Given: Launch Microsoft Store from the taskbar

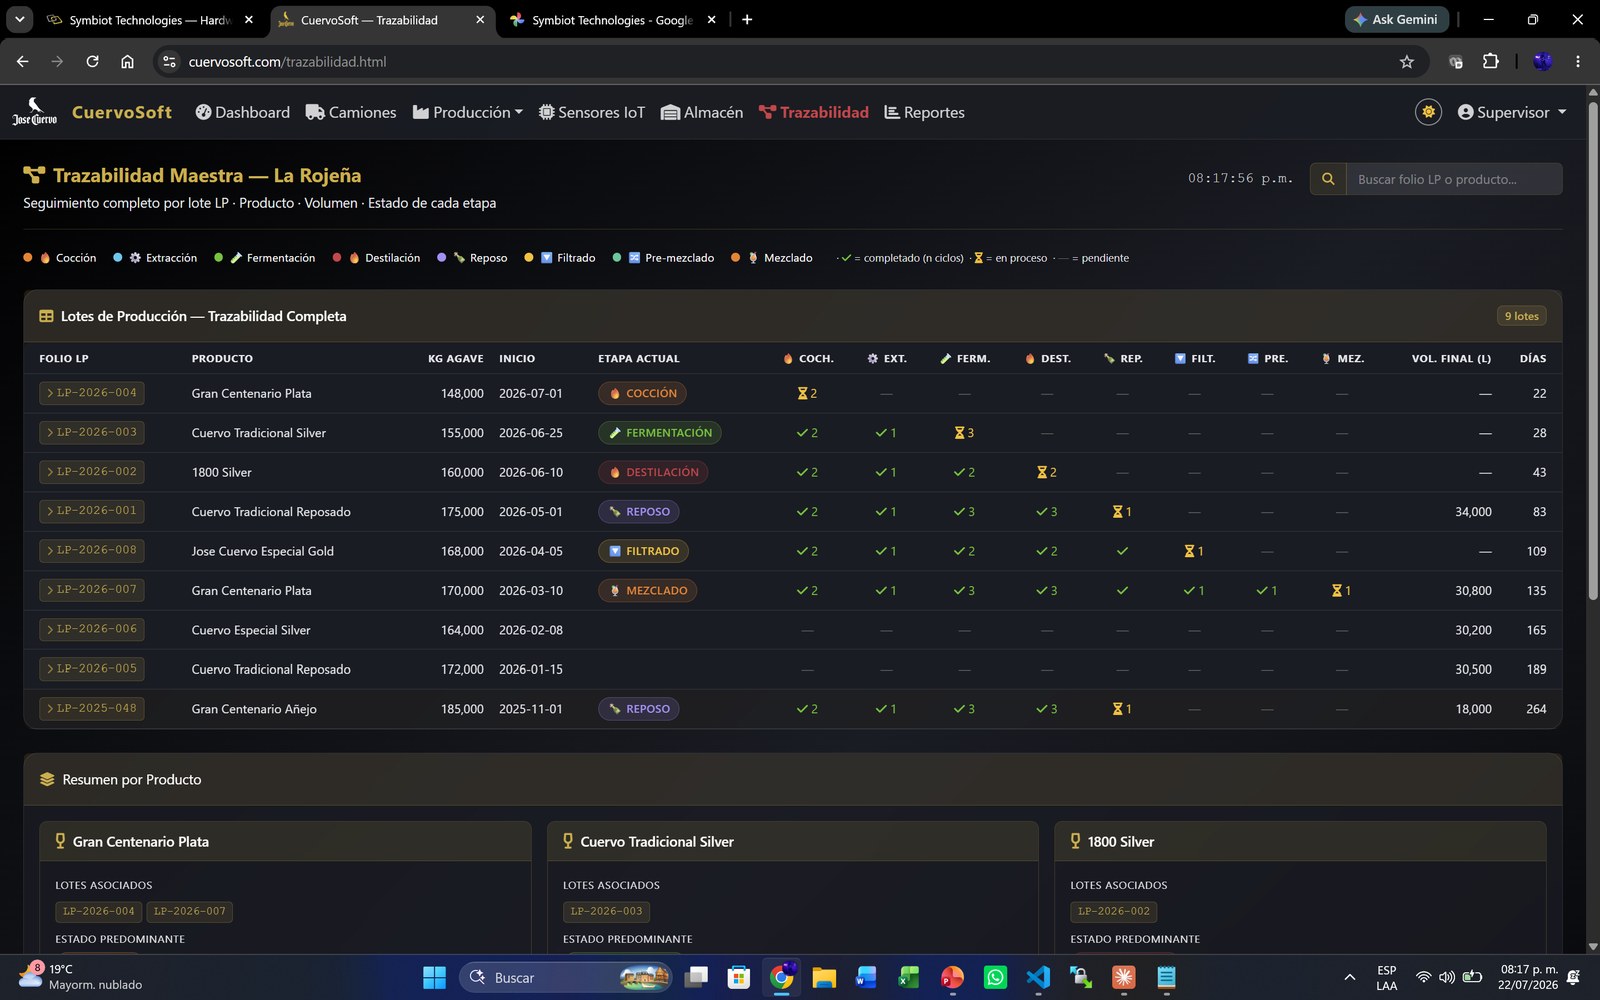Looking at the screenshot, I should click(x=738, y=977).
